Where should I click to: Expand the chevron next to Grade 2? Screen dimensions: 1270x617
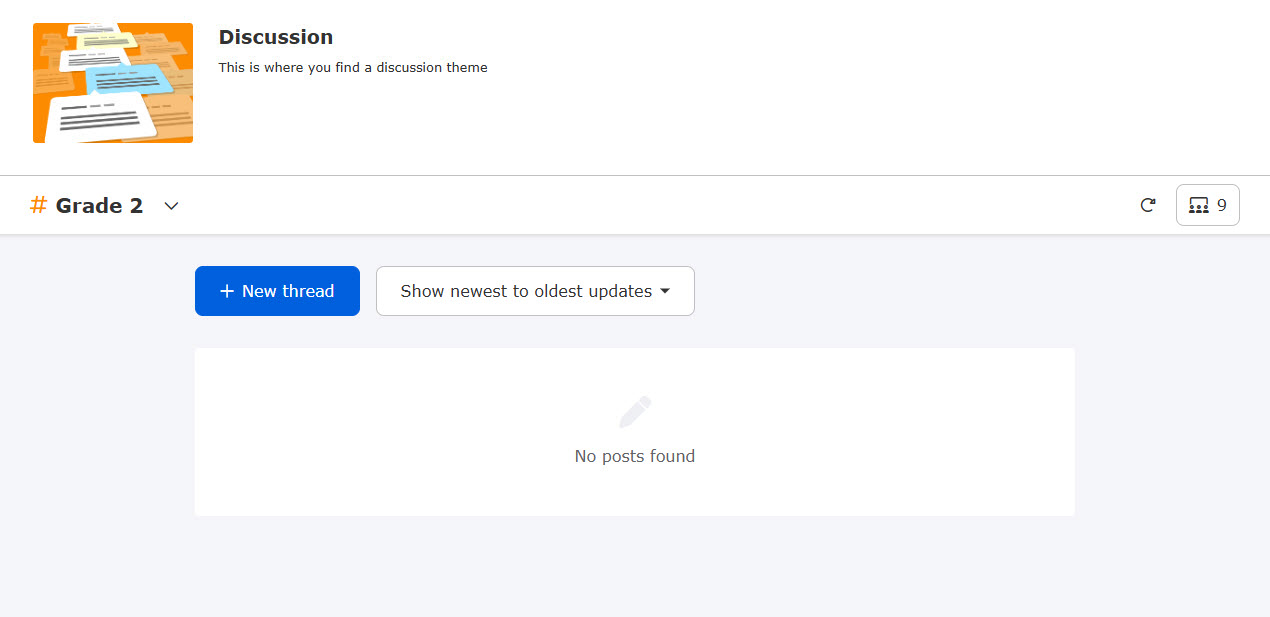point(171,206)
